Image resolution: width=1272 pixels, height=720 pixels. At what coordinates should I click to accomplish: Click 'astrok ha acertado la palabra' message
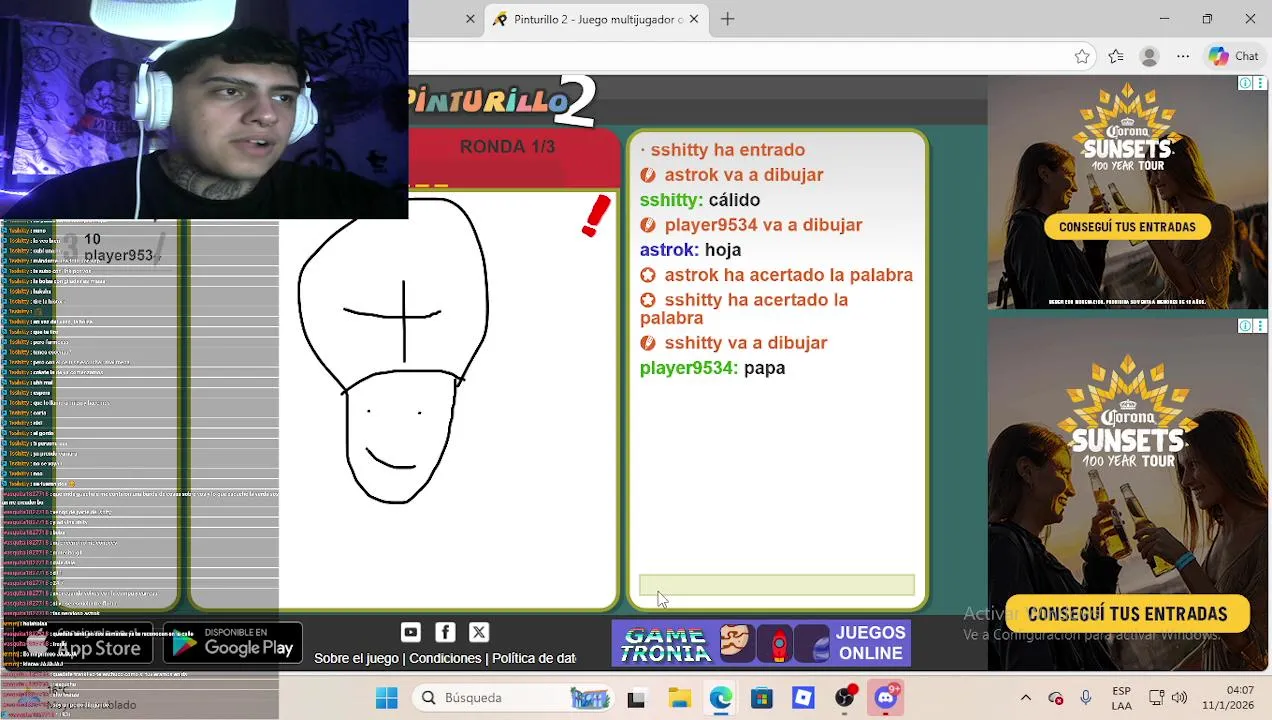point(776,275)
